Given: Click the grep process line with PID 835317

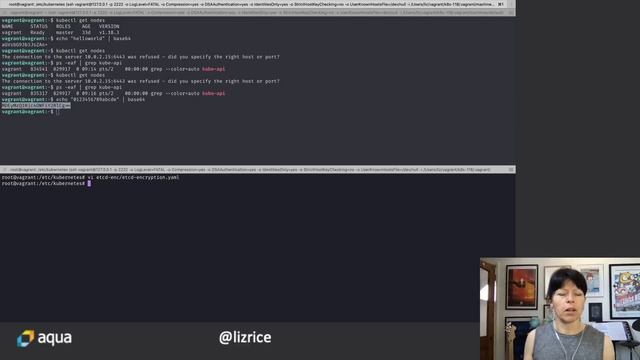Looking at the screenshot, I should tap(113, 93).
